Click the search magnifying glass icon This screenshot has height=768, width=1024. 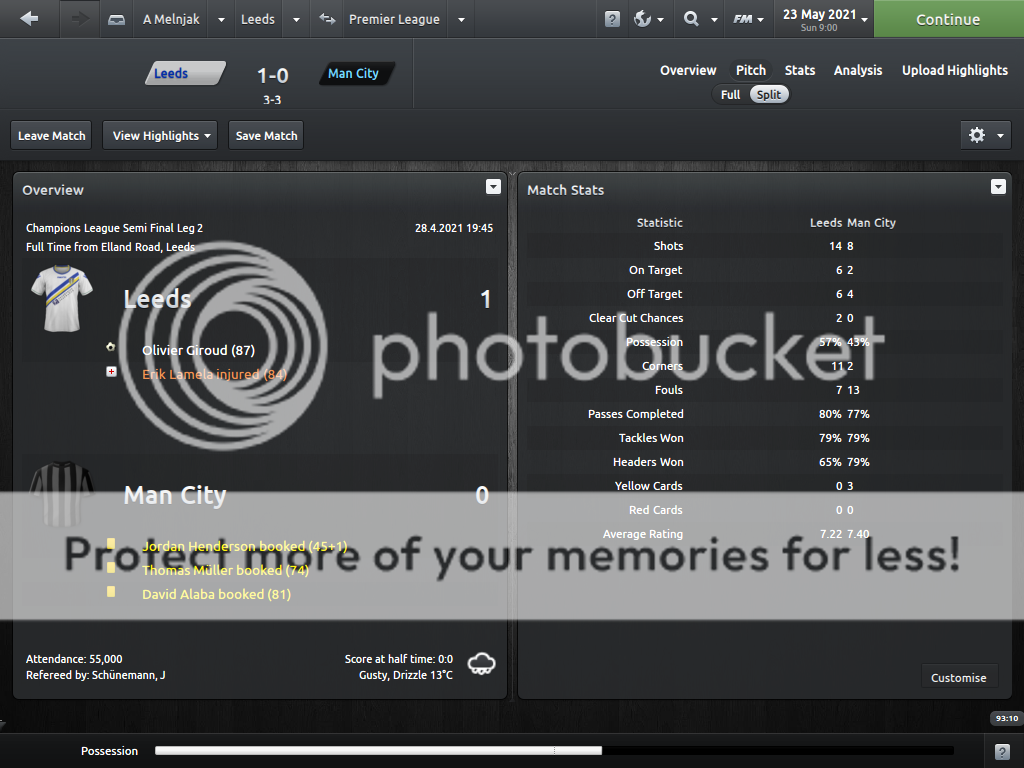click(691, 19)
